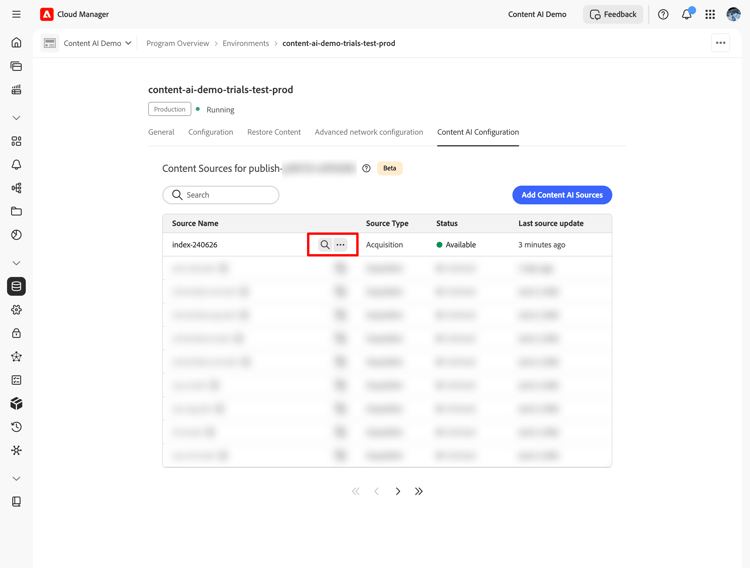Open header notifications bell with blue dot
750x568 pixels.
tap(687, 14)
